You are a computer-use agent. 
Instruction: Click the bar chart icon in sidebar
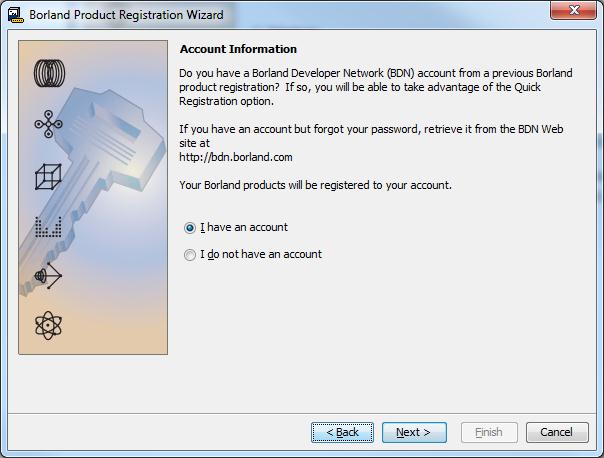[48, 227]
